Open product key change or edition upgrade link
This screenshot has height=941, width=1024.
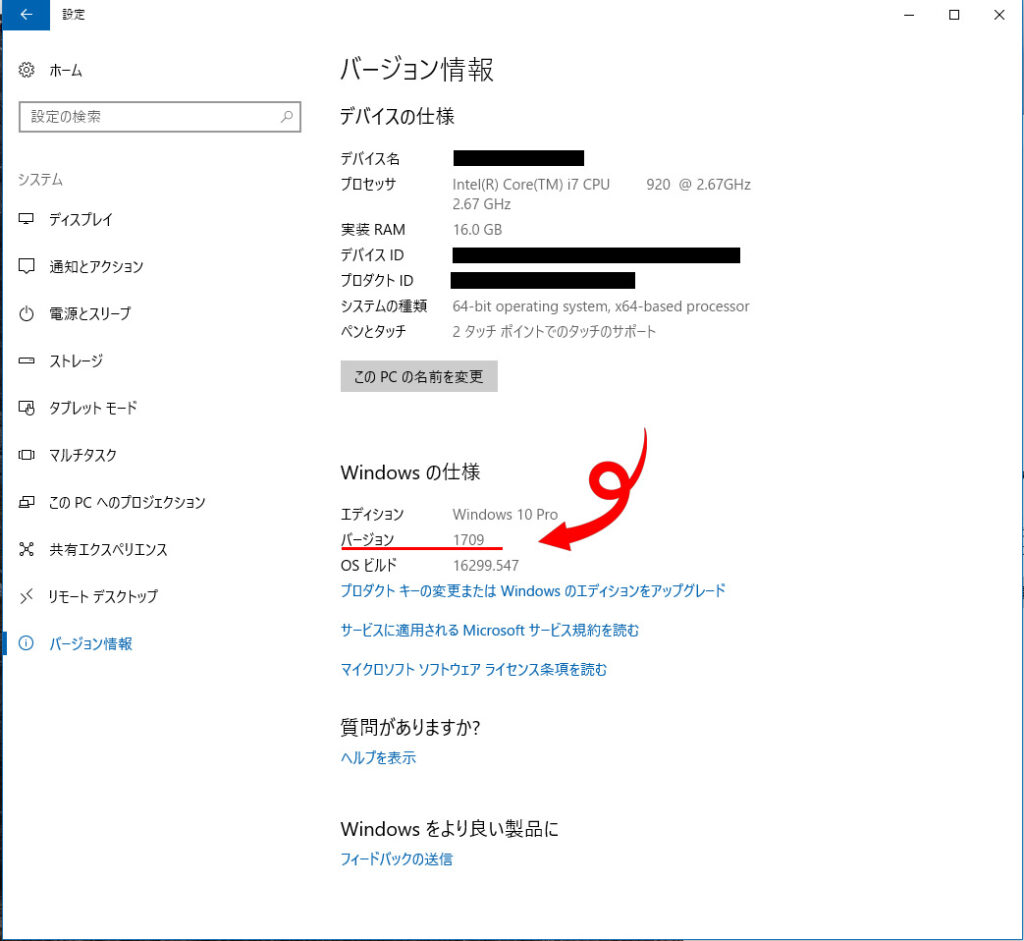point(533,591)
